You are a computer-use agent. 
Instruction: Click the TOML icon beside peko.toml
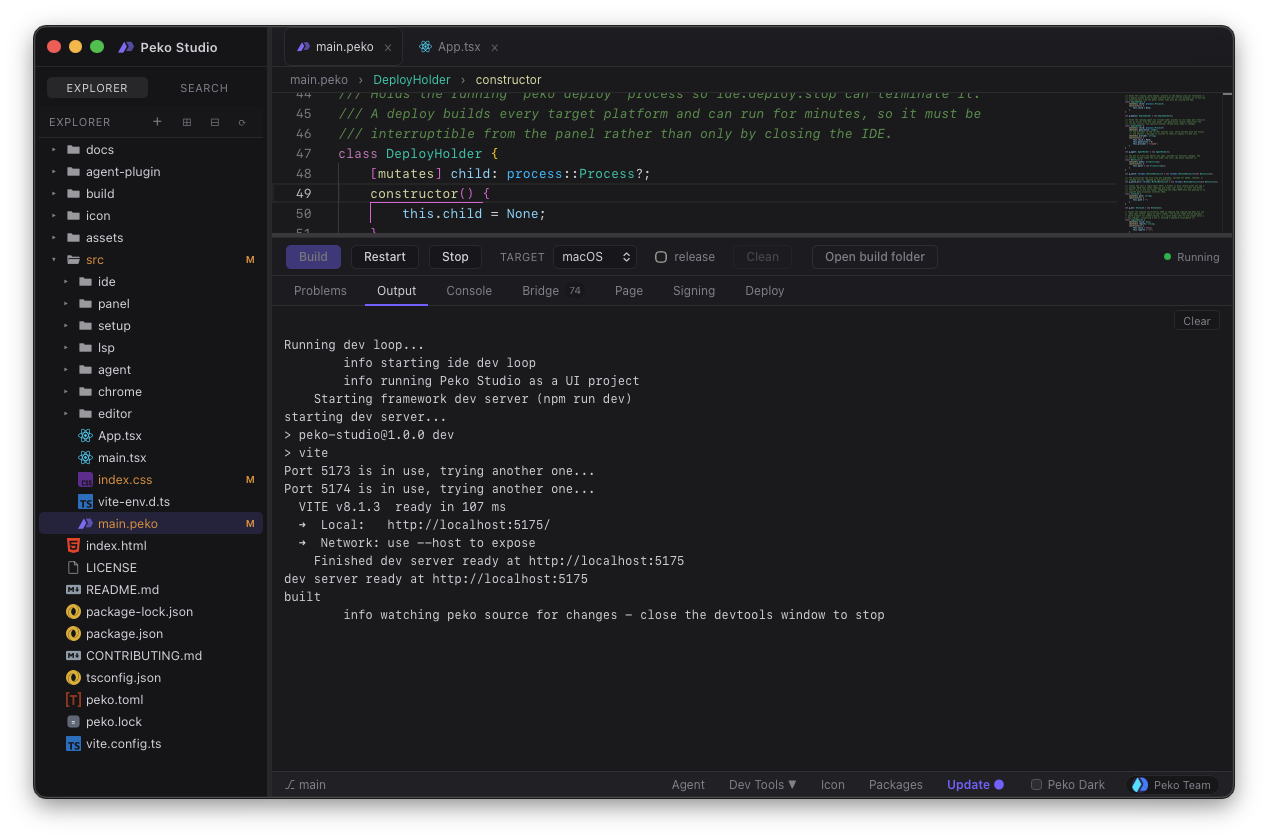(x=73, y=700)
